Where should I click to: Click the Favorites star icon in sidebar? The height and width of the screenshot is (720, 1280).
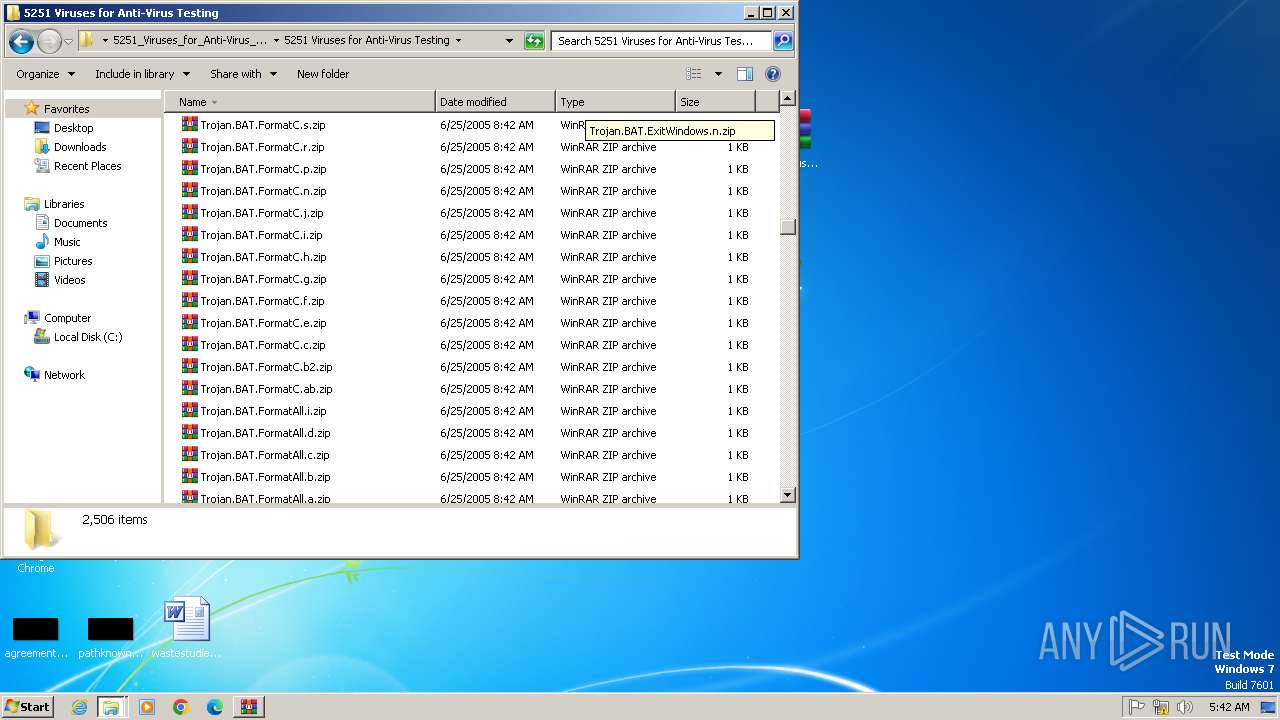pos(31,108)
